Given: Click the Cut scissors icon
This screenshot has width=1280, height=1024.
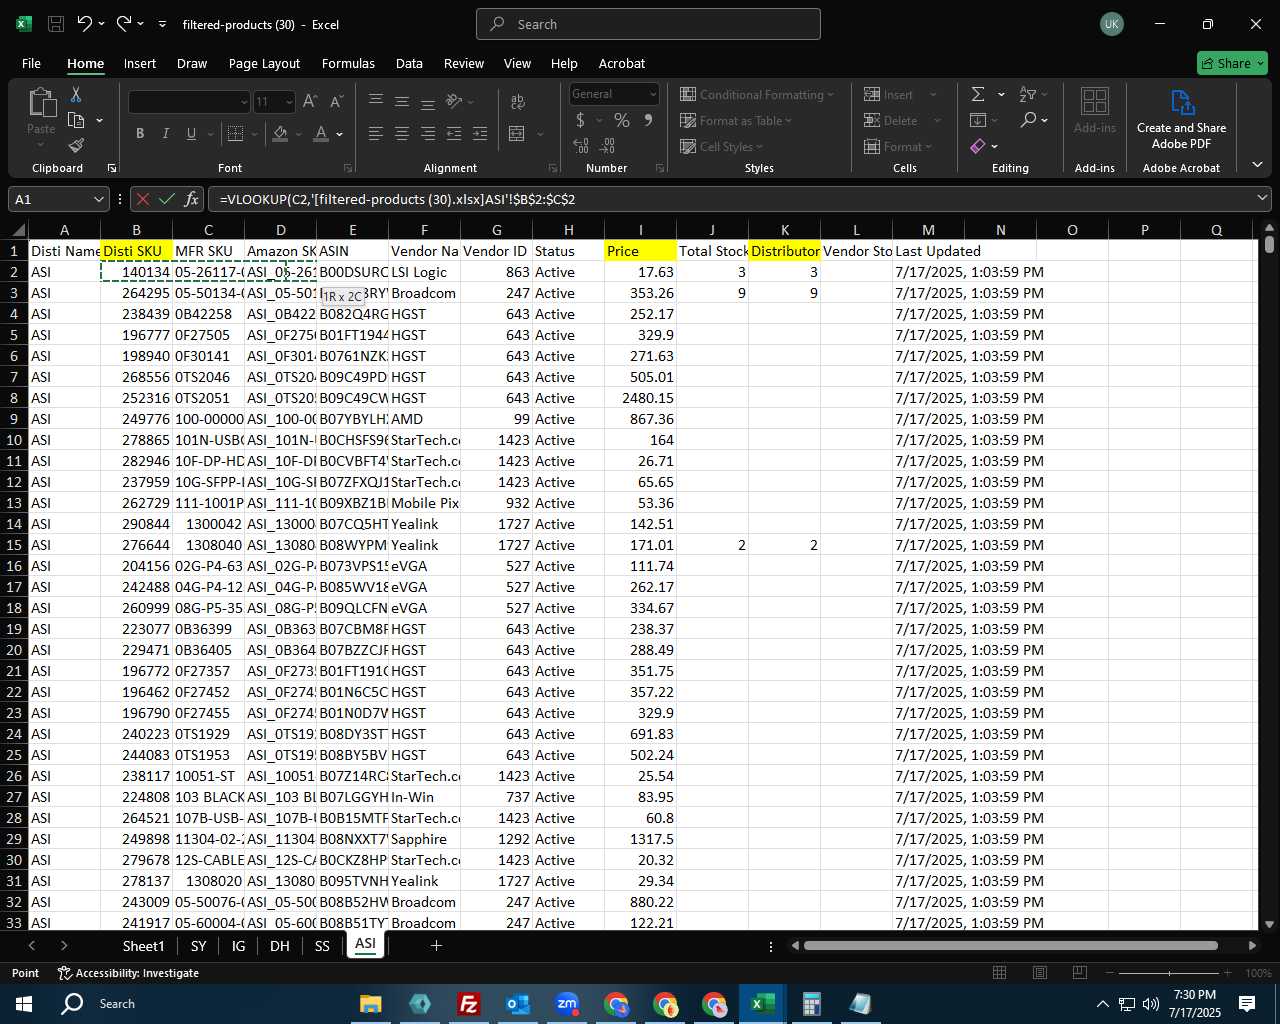Looking at the screenshot, I should 76,94.
